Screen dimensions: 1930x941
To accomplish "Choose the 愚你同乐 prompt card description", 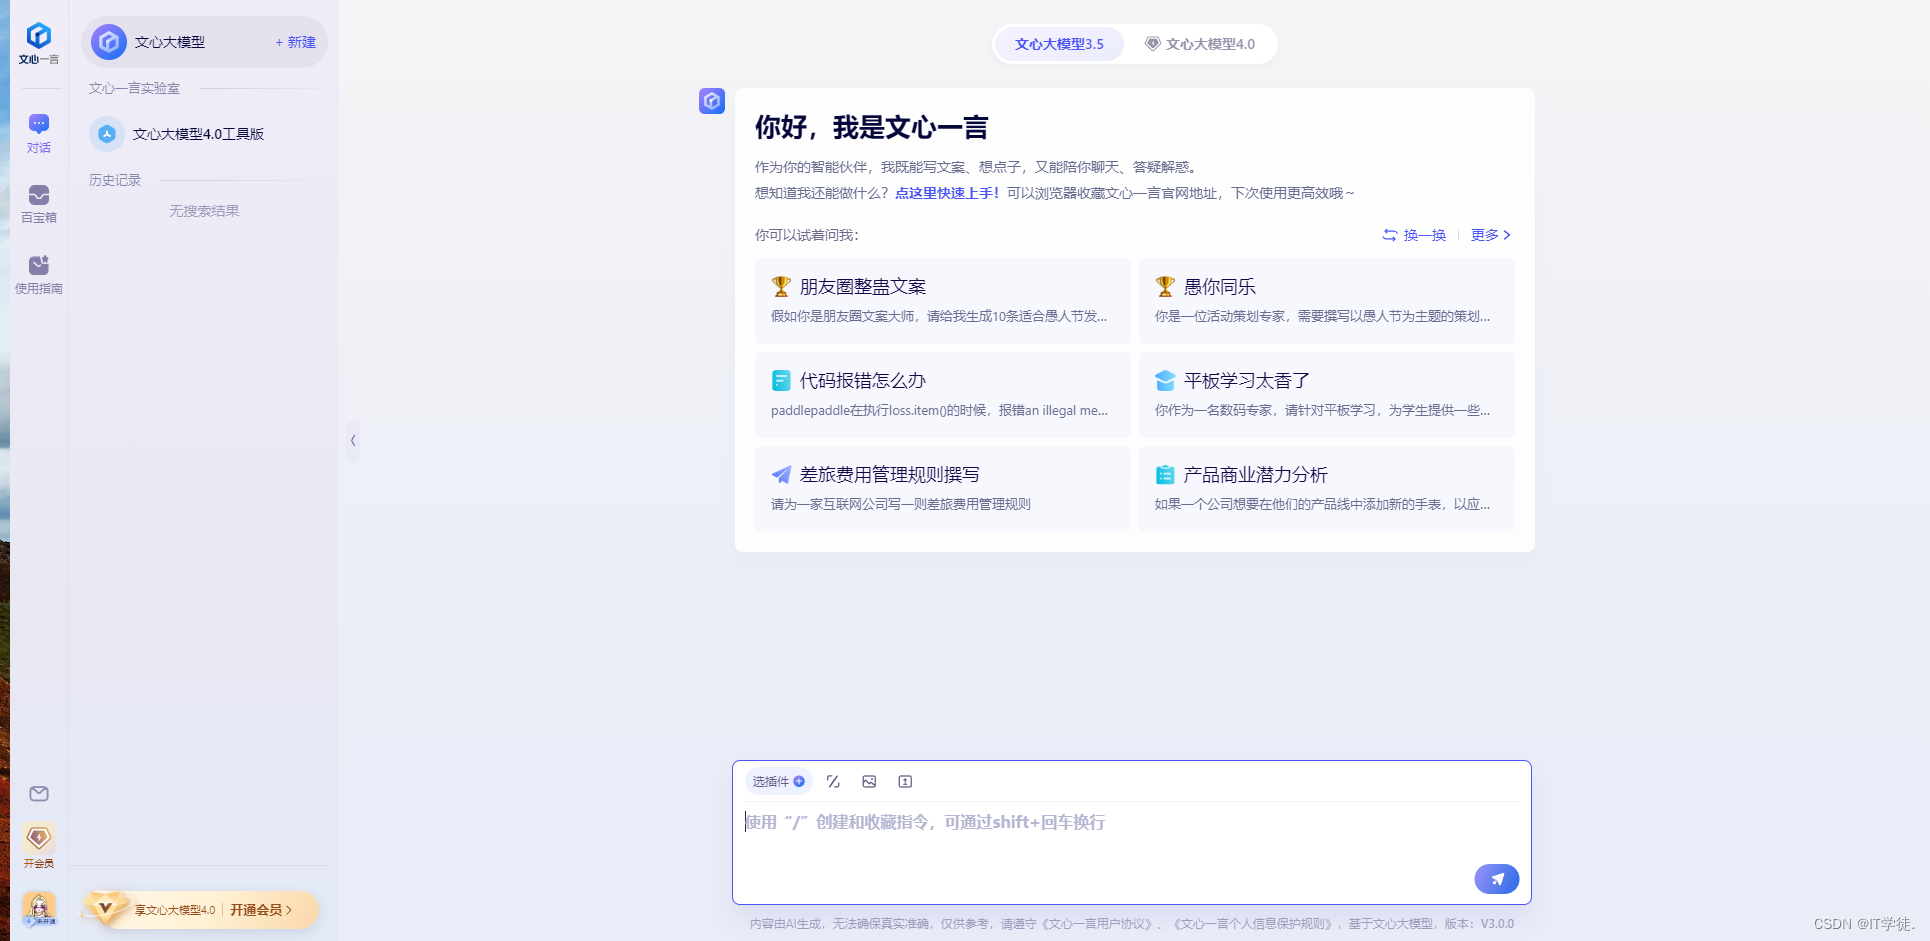I will point(1322,316).
